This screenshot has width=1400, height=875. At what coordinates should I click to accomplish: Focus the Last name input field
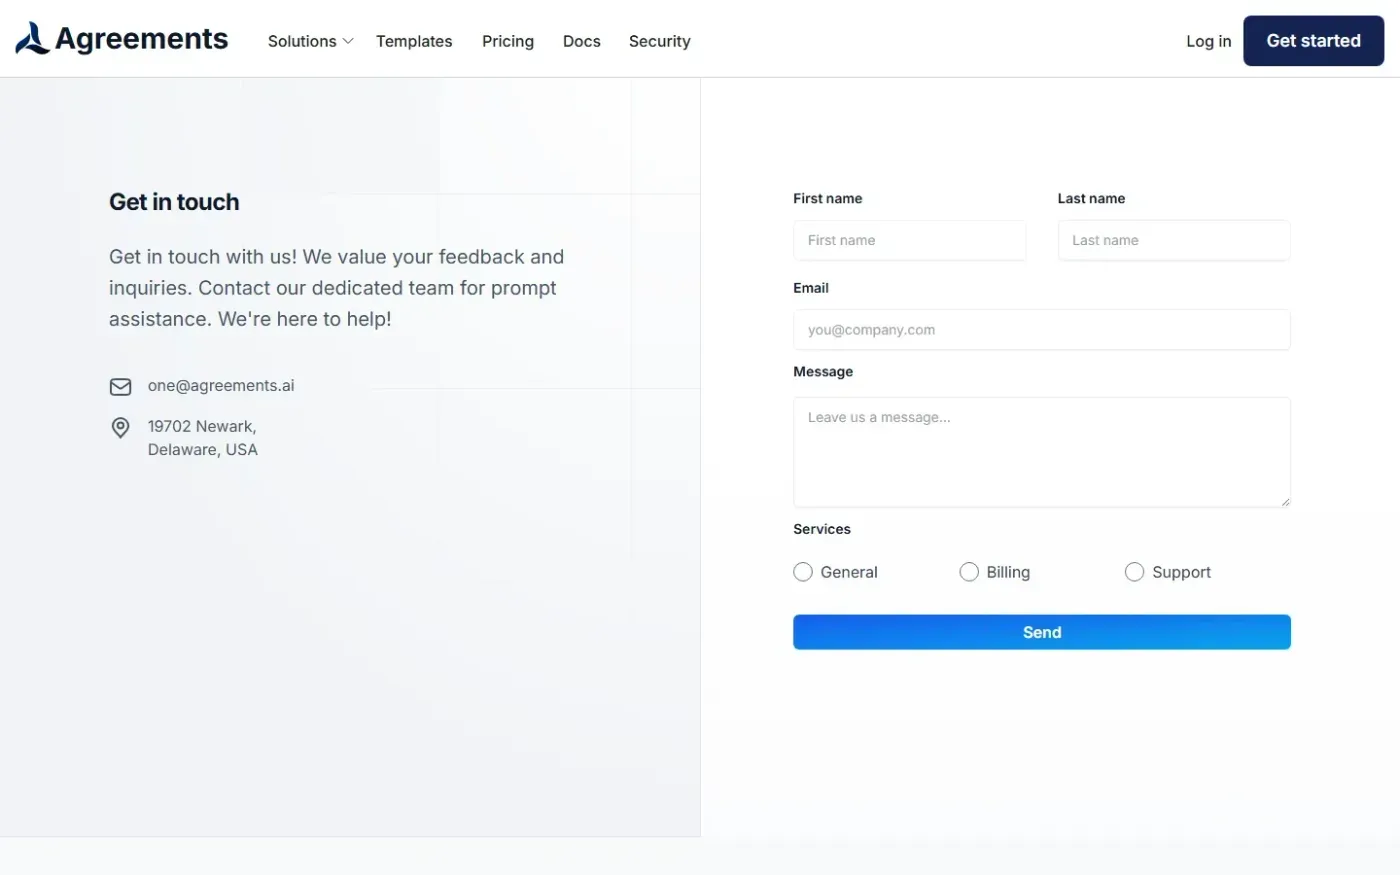pyautogui.click(x=1174, y=240)
